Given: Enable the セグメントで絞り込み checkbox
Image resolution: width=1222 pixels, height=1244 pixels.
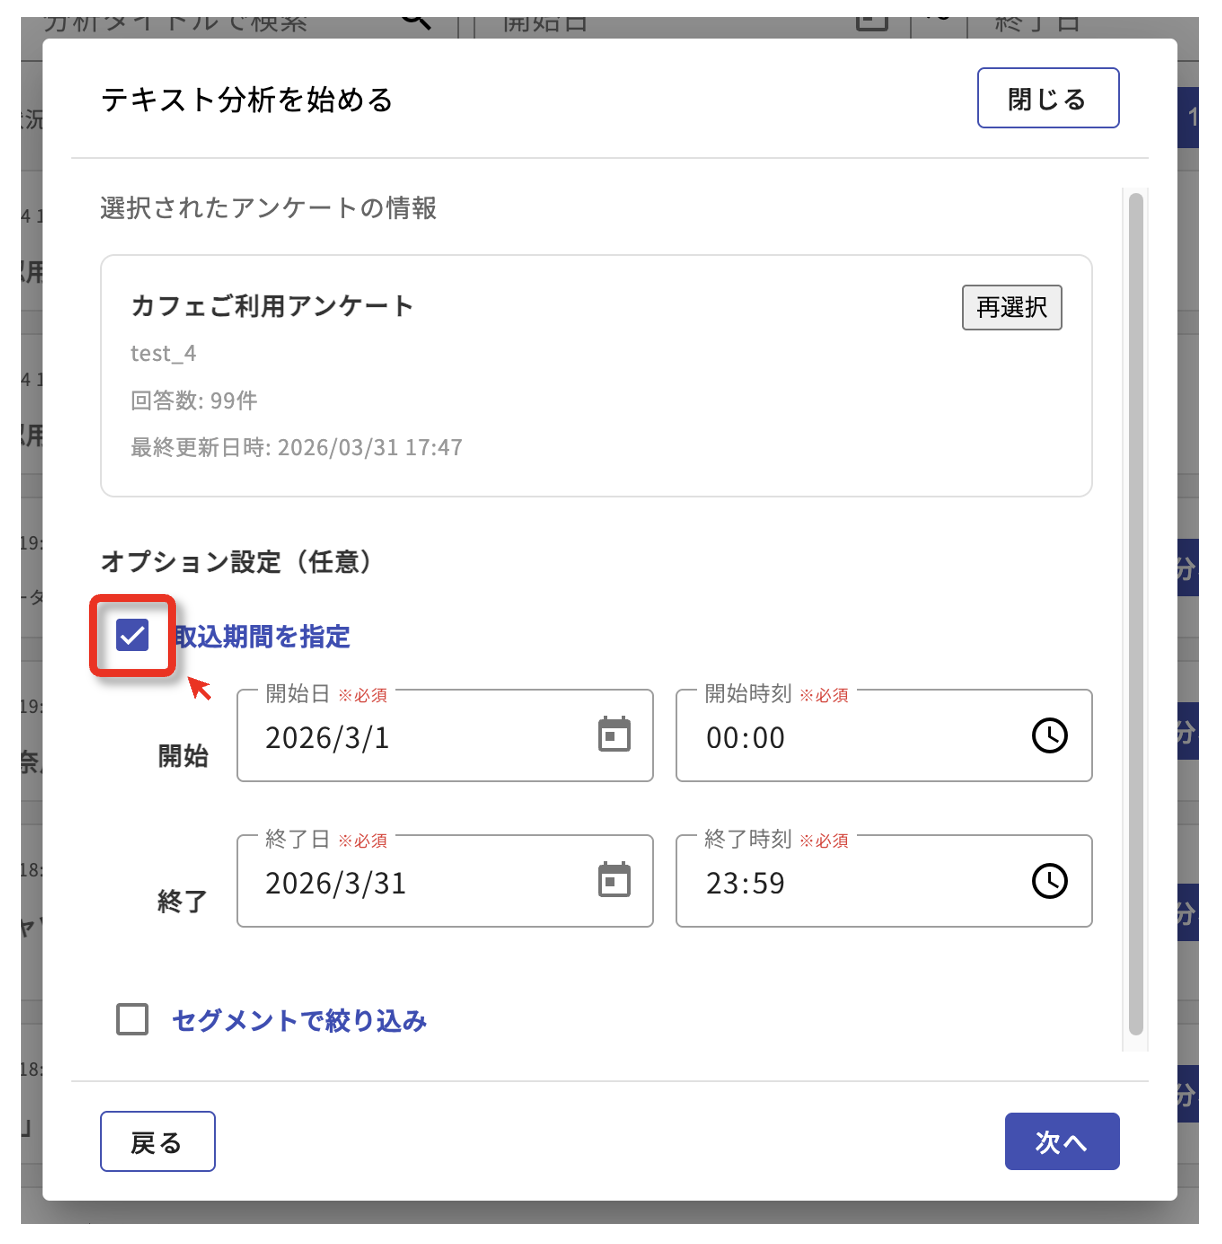Looking at the screenshot, I should click(133, 1020).
